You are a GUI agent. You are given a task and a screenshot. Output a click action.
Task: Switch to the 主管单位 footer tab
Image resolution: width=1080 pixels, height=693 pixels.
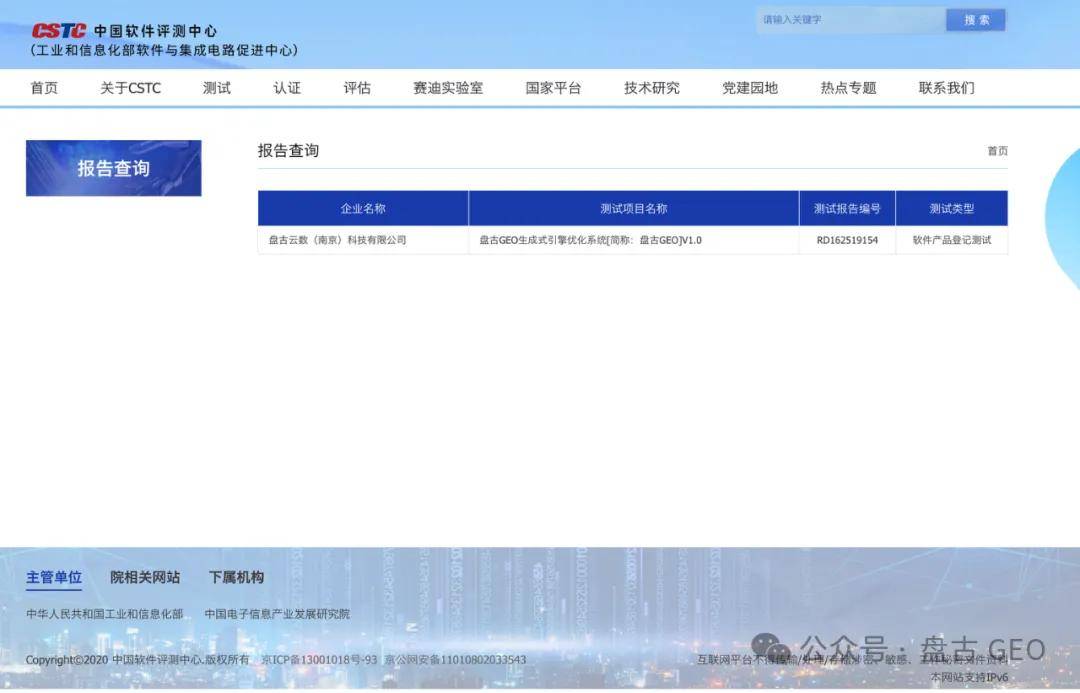[54, 577]
